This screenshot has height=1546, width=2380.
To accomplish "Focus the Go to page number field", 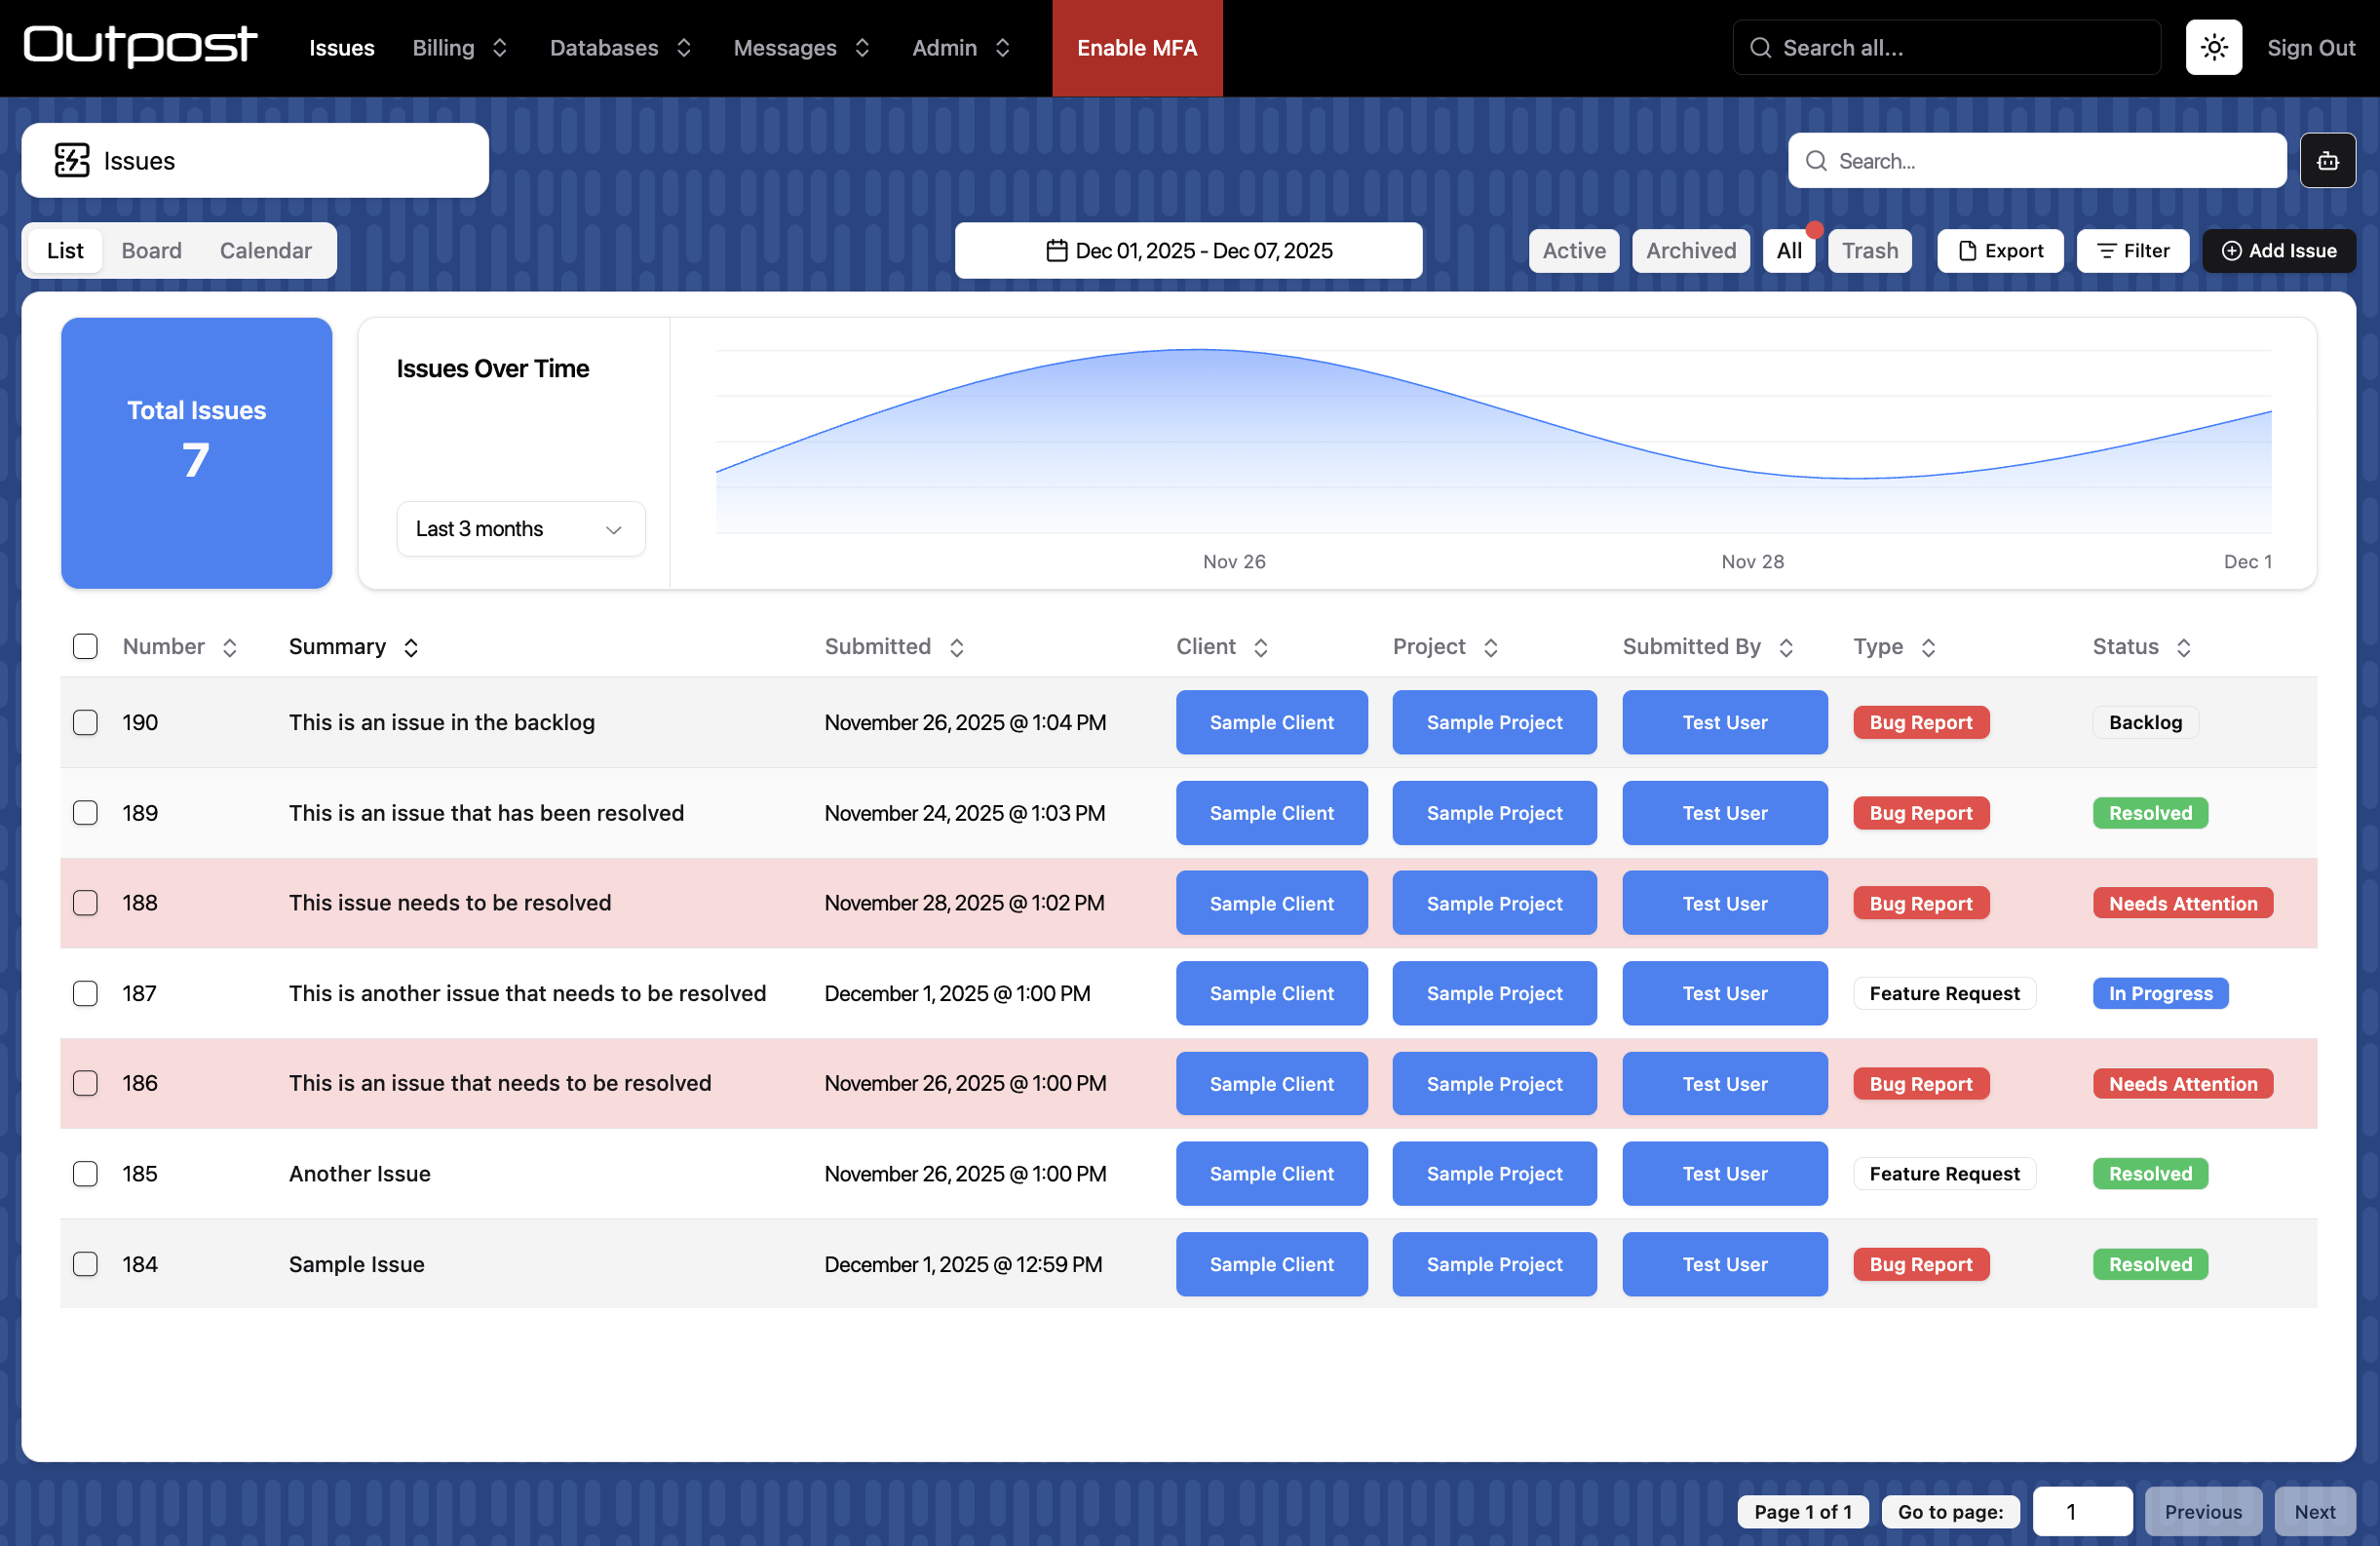I will click(2081, 1511).
